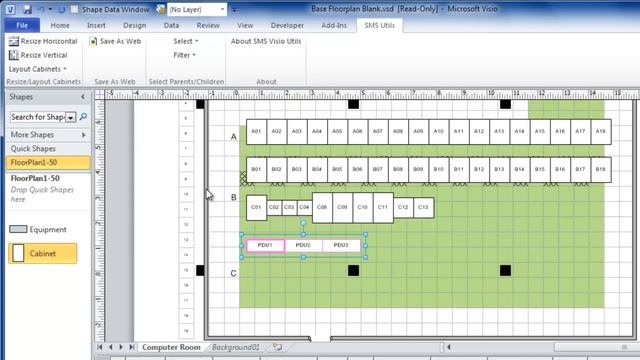The height and width of the screenshot is (360, 640).
Task: Open the Layout Cabinets dropdown
Action: click(38, 69)
